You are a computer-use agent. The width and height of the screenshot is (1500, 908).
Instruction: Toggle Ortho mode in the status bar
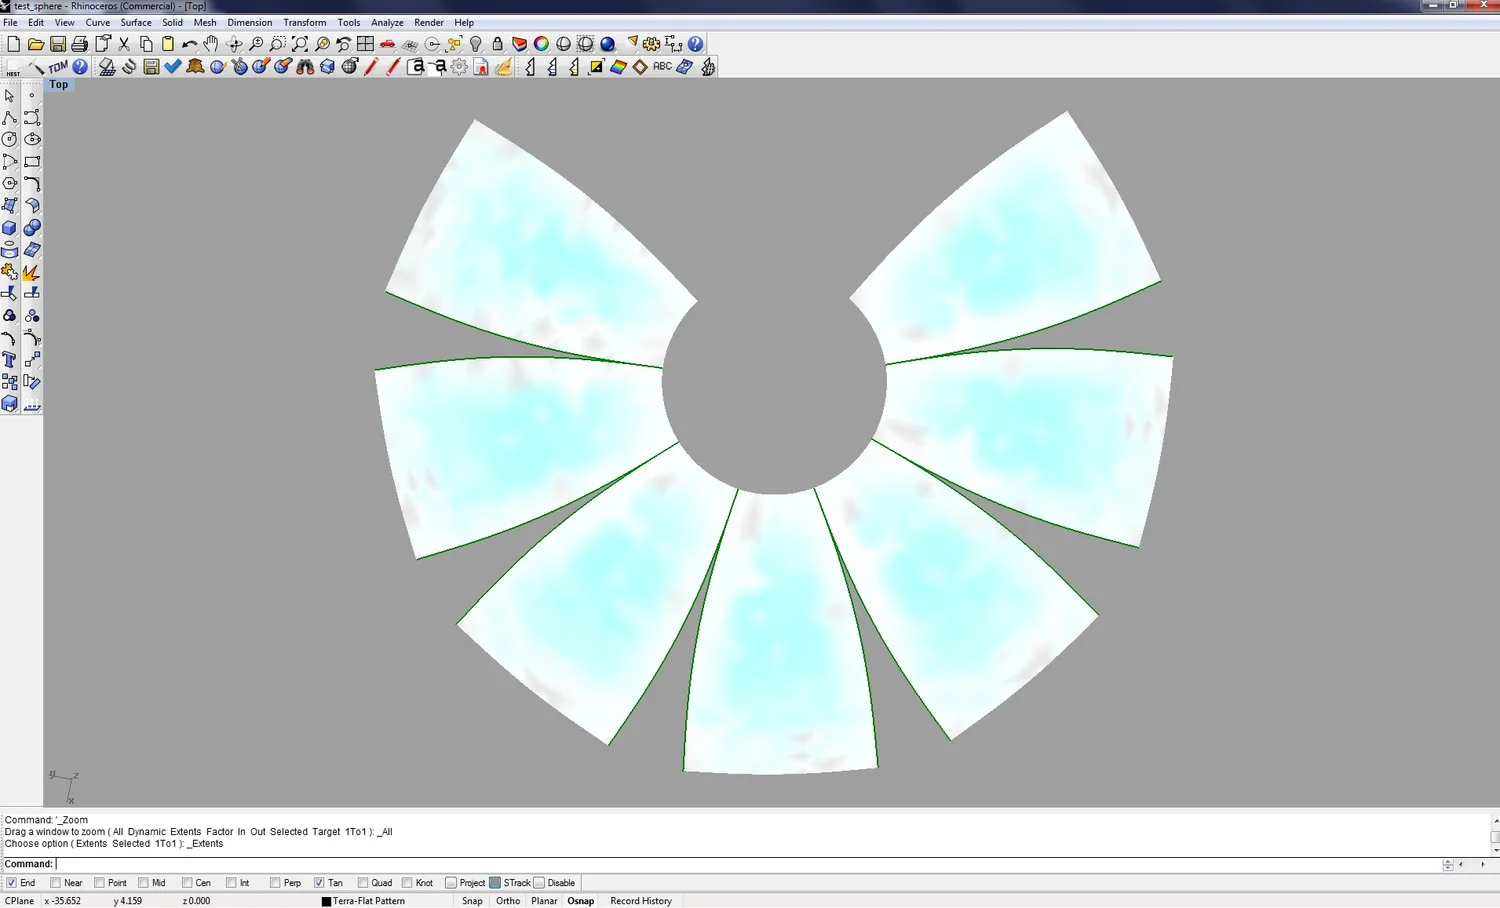pyautogui.click(x=507, y=901)
